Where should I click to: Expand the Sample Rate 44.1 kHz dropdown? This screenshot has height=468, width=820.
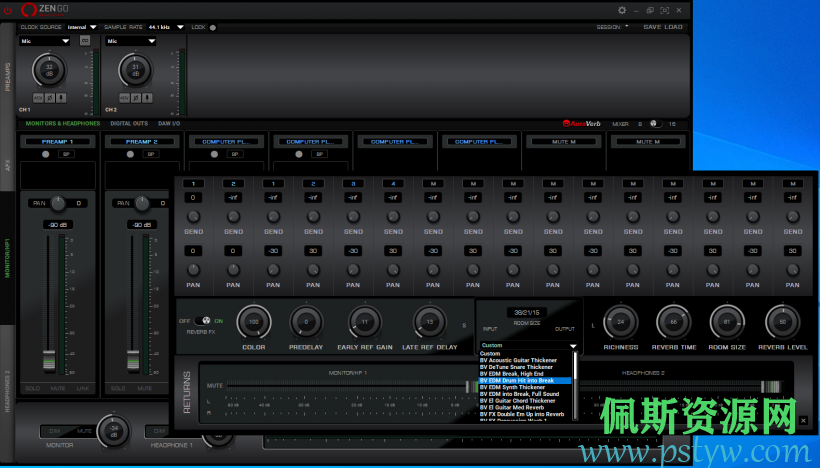pos(166,27)
